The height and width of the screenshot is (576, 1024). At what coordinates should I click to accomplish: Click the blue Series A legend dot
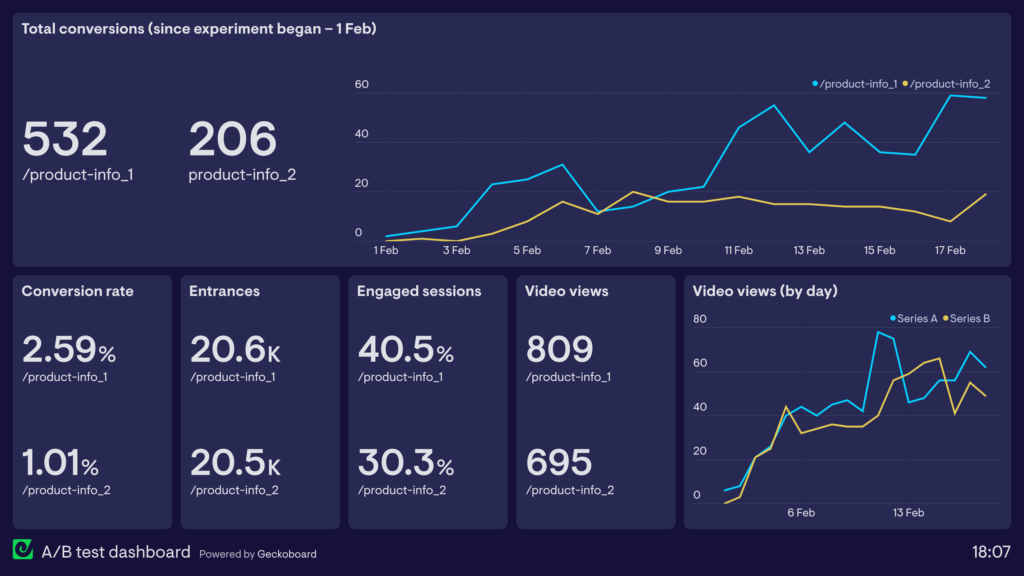[892, 319]
